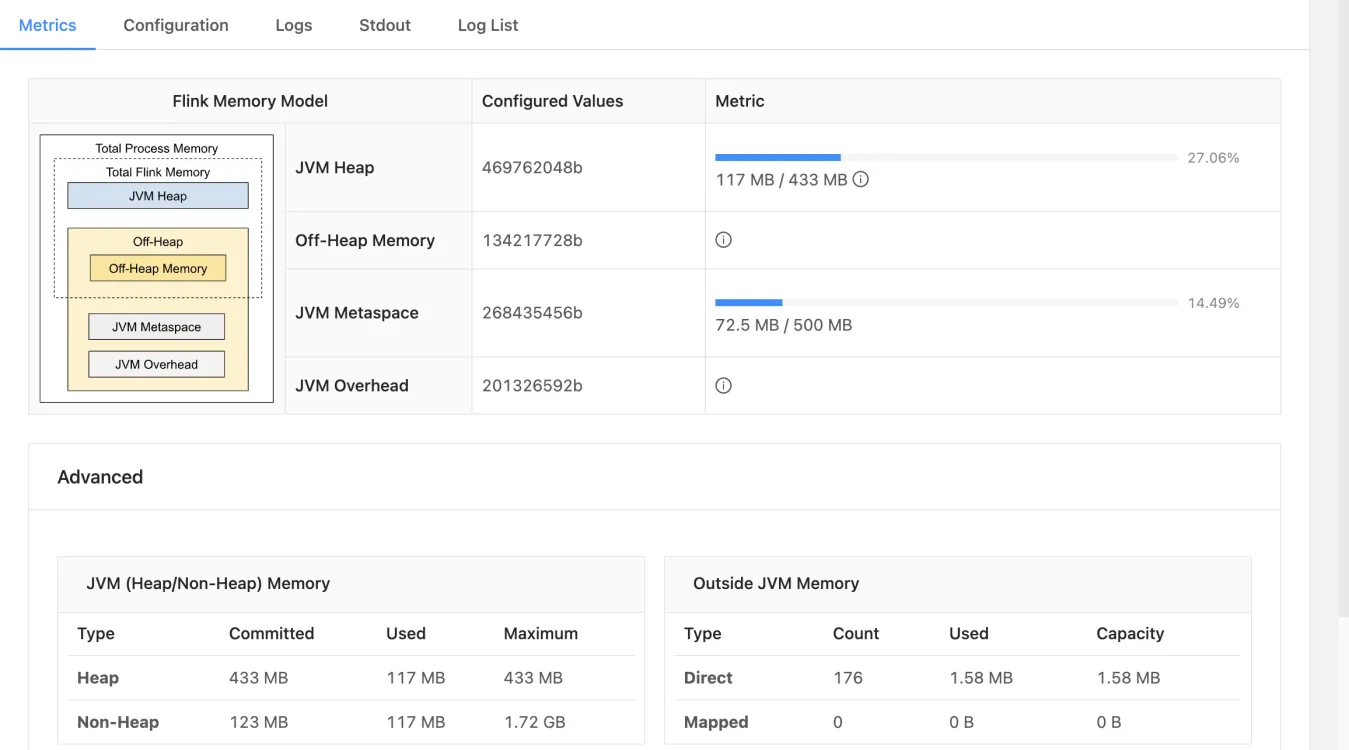Screen dimensions: 1349x750
Task: Click the info icon in JVM Overhead row
Action: 724,385
